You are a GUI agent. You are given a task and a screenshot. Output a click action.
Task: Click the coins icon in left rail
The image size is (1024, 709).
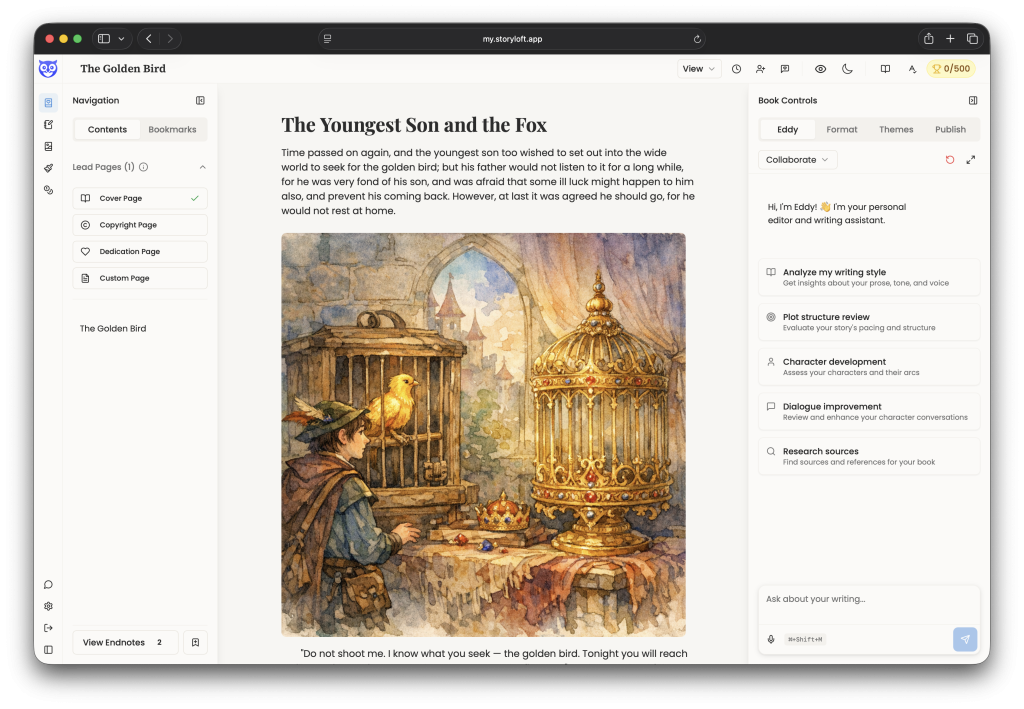pyautogui.click(x=48, y=190)
